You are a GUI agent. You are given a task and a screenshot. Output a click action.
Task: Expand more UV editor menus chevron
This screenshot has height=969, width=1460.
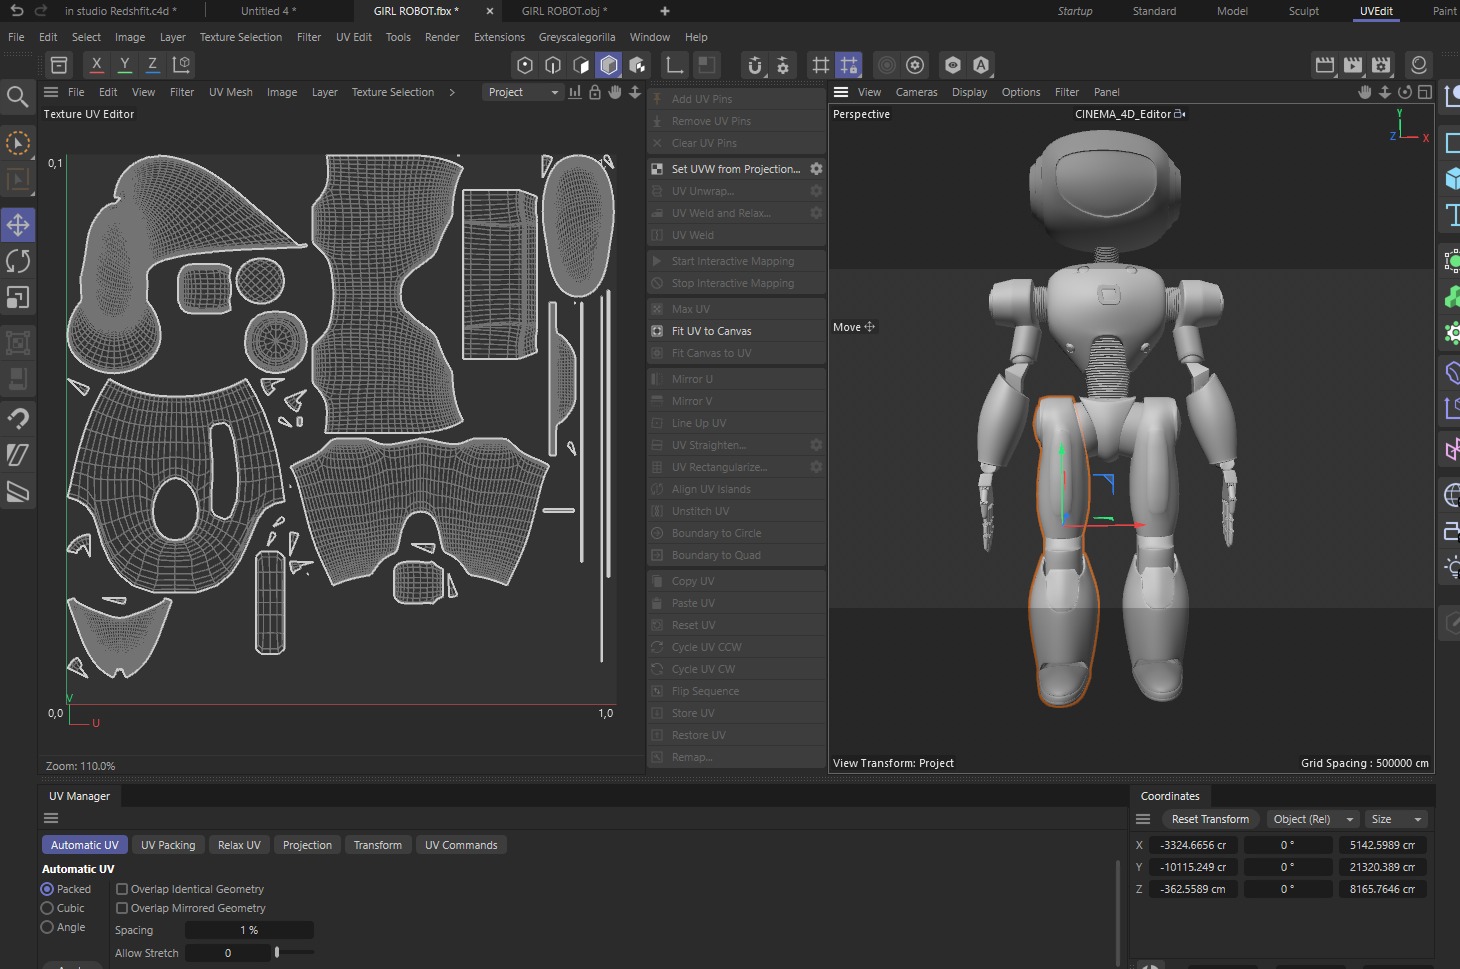[452, 92]
